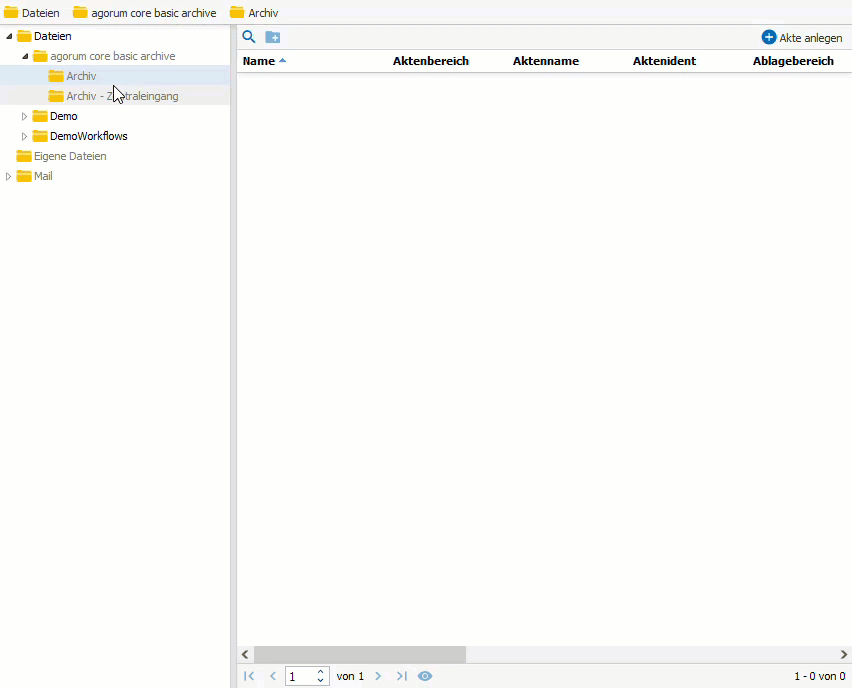Viewport: 852px width, 688px height.
Task: Open Eigene Dateien folder
Action: pyautogui.click(x=70, y=156)
